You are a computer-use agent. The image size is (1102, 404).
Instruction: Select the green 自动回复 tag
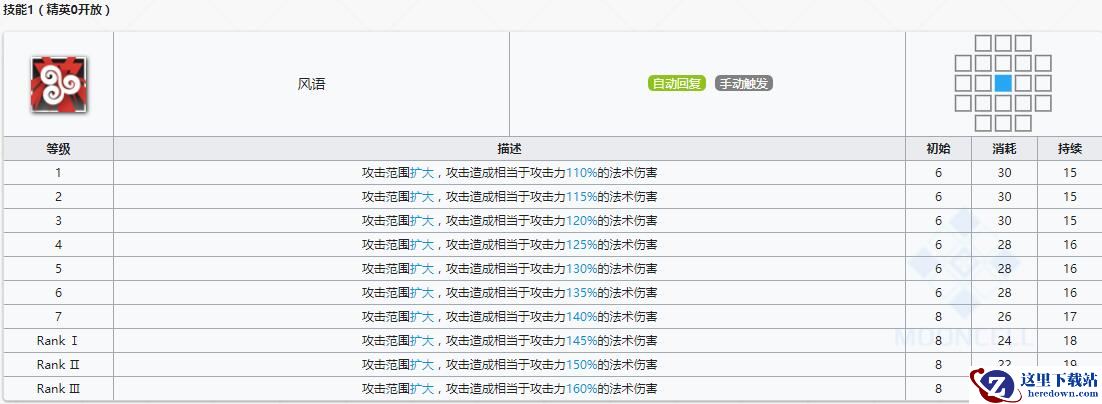pos(677,84)
